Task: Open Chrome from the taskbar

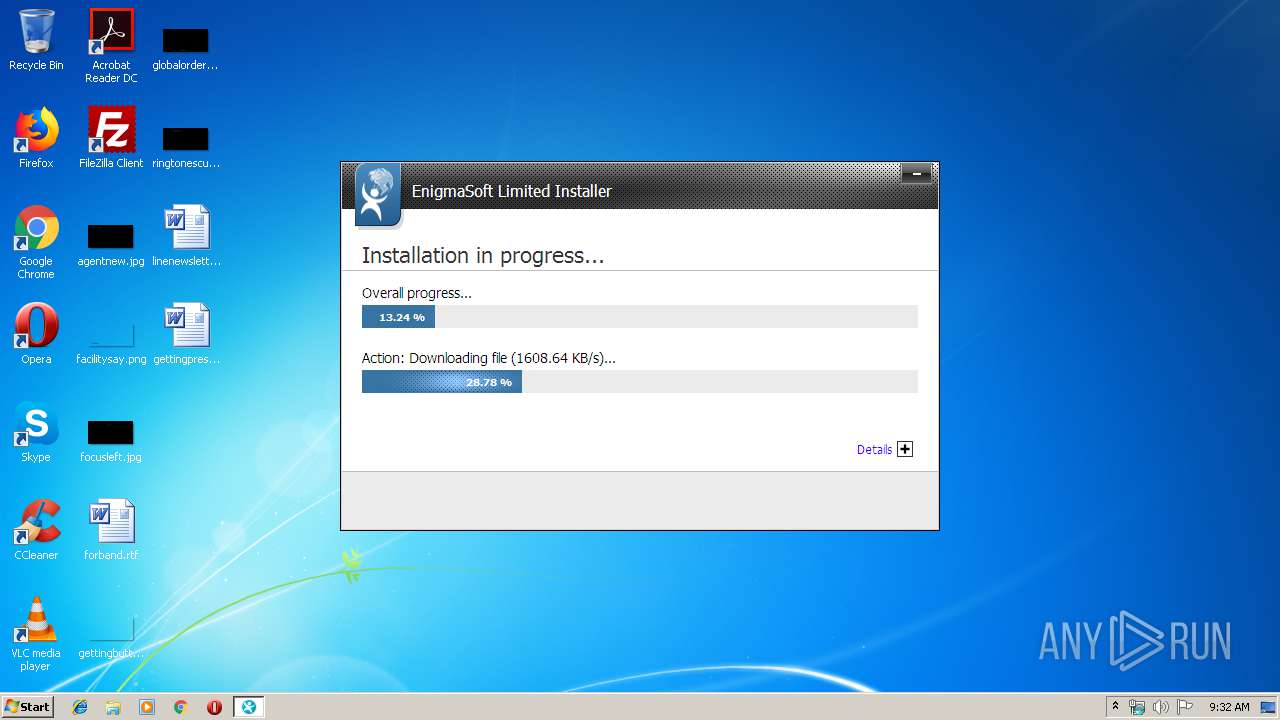Action: point(181,707)
